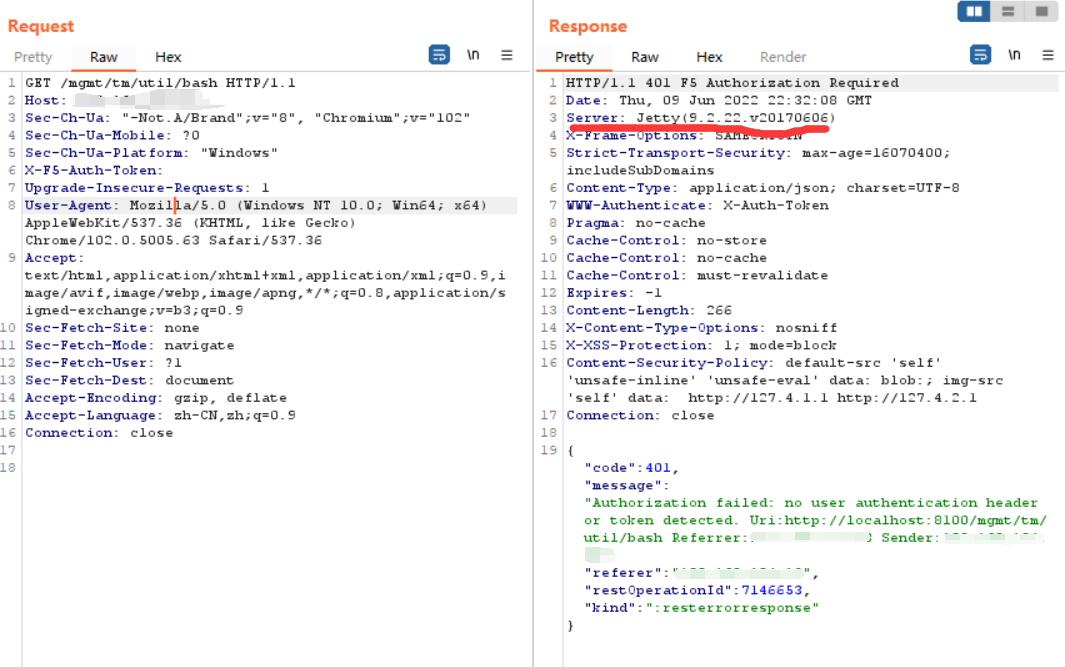Click line number 19 in the Response gutter
Image resolution: width=1065 pixels, height=667 pixels.
(x=548, y=450)
